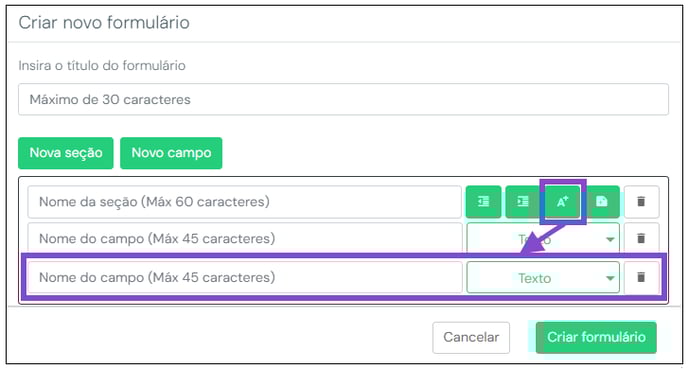
Task: Cancel the form creation dialog
Action: (471, 337)
